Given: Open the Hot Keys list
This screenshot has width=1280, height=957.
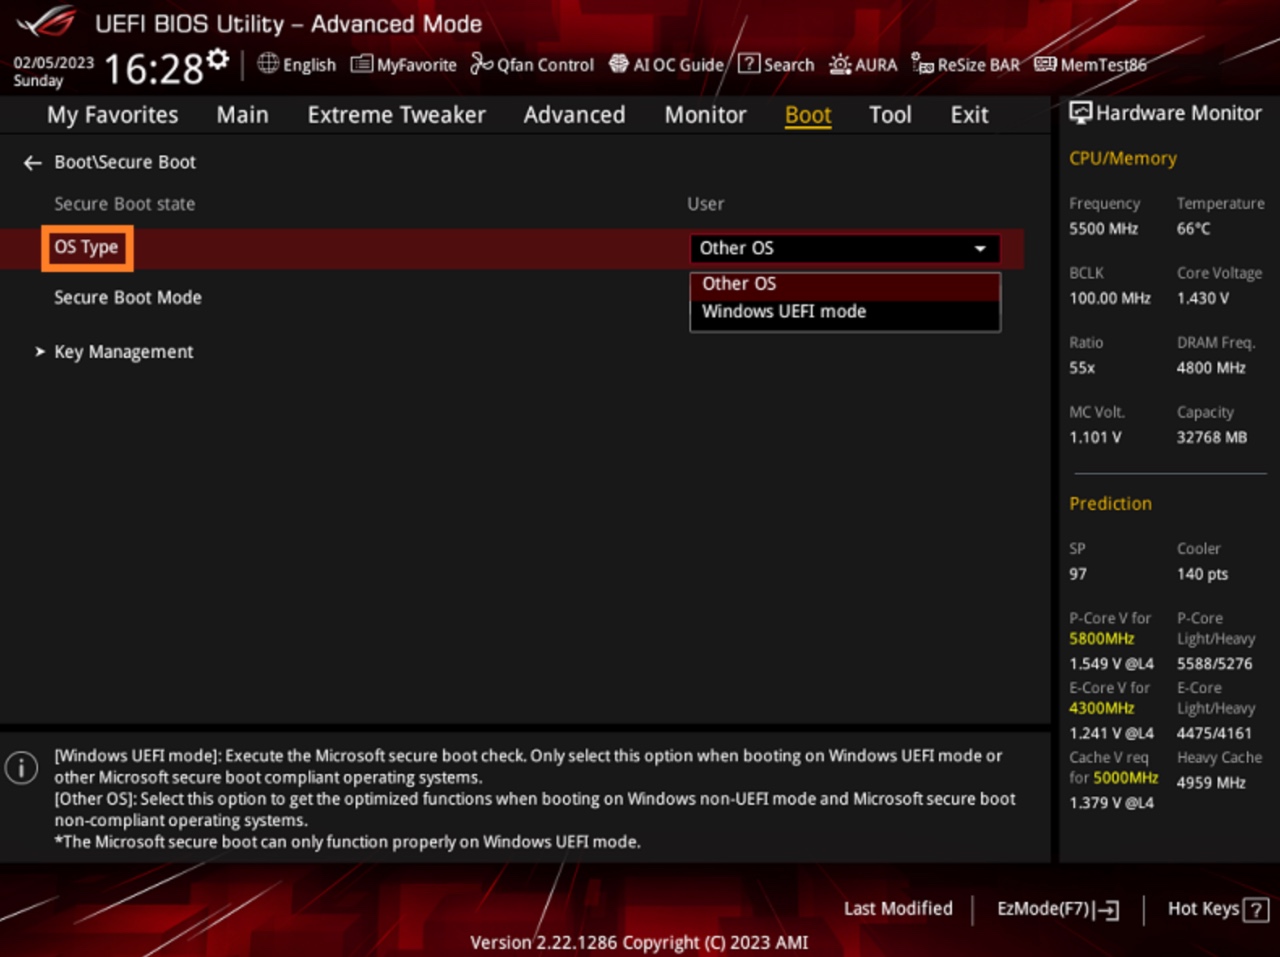Looking at the screenshot, I should (1218, 909).
